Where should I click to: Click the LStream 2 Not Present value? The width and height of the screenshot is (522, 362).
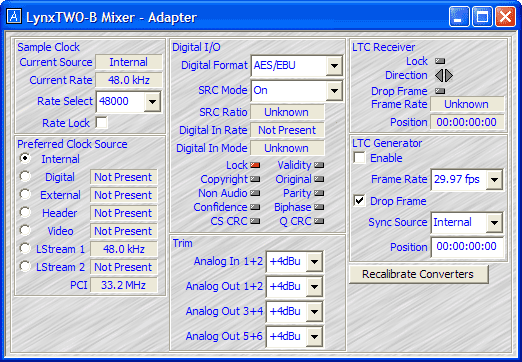[x=124, y=267]
